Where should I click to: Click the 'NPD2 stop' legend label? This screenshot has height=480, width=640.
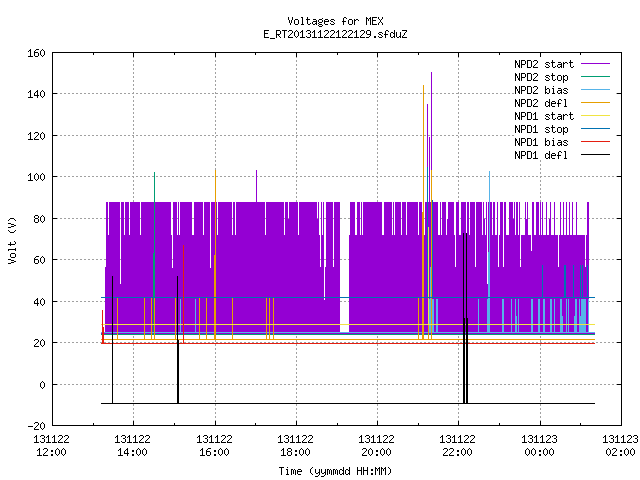541,77
